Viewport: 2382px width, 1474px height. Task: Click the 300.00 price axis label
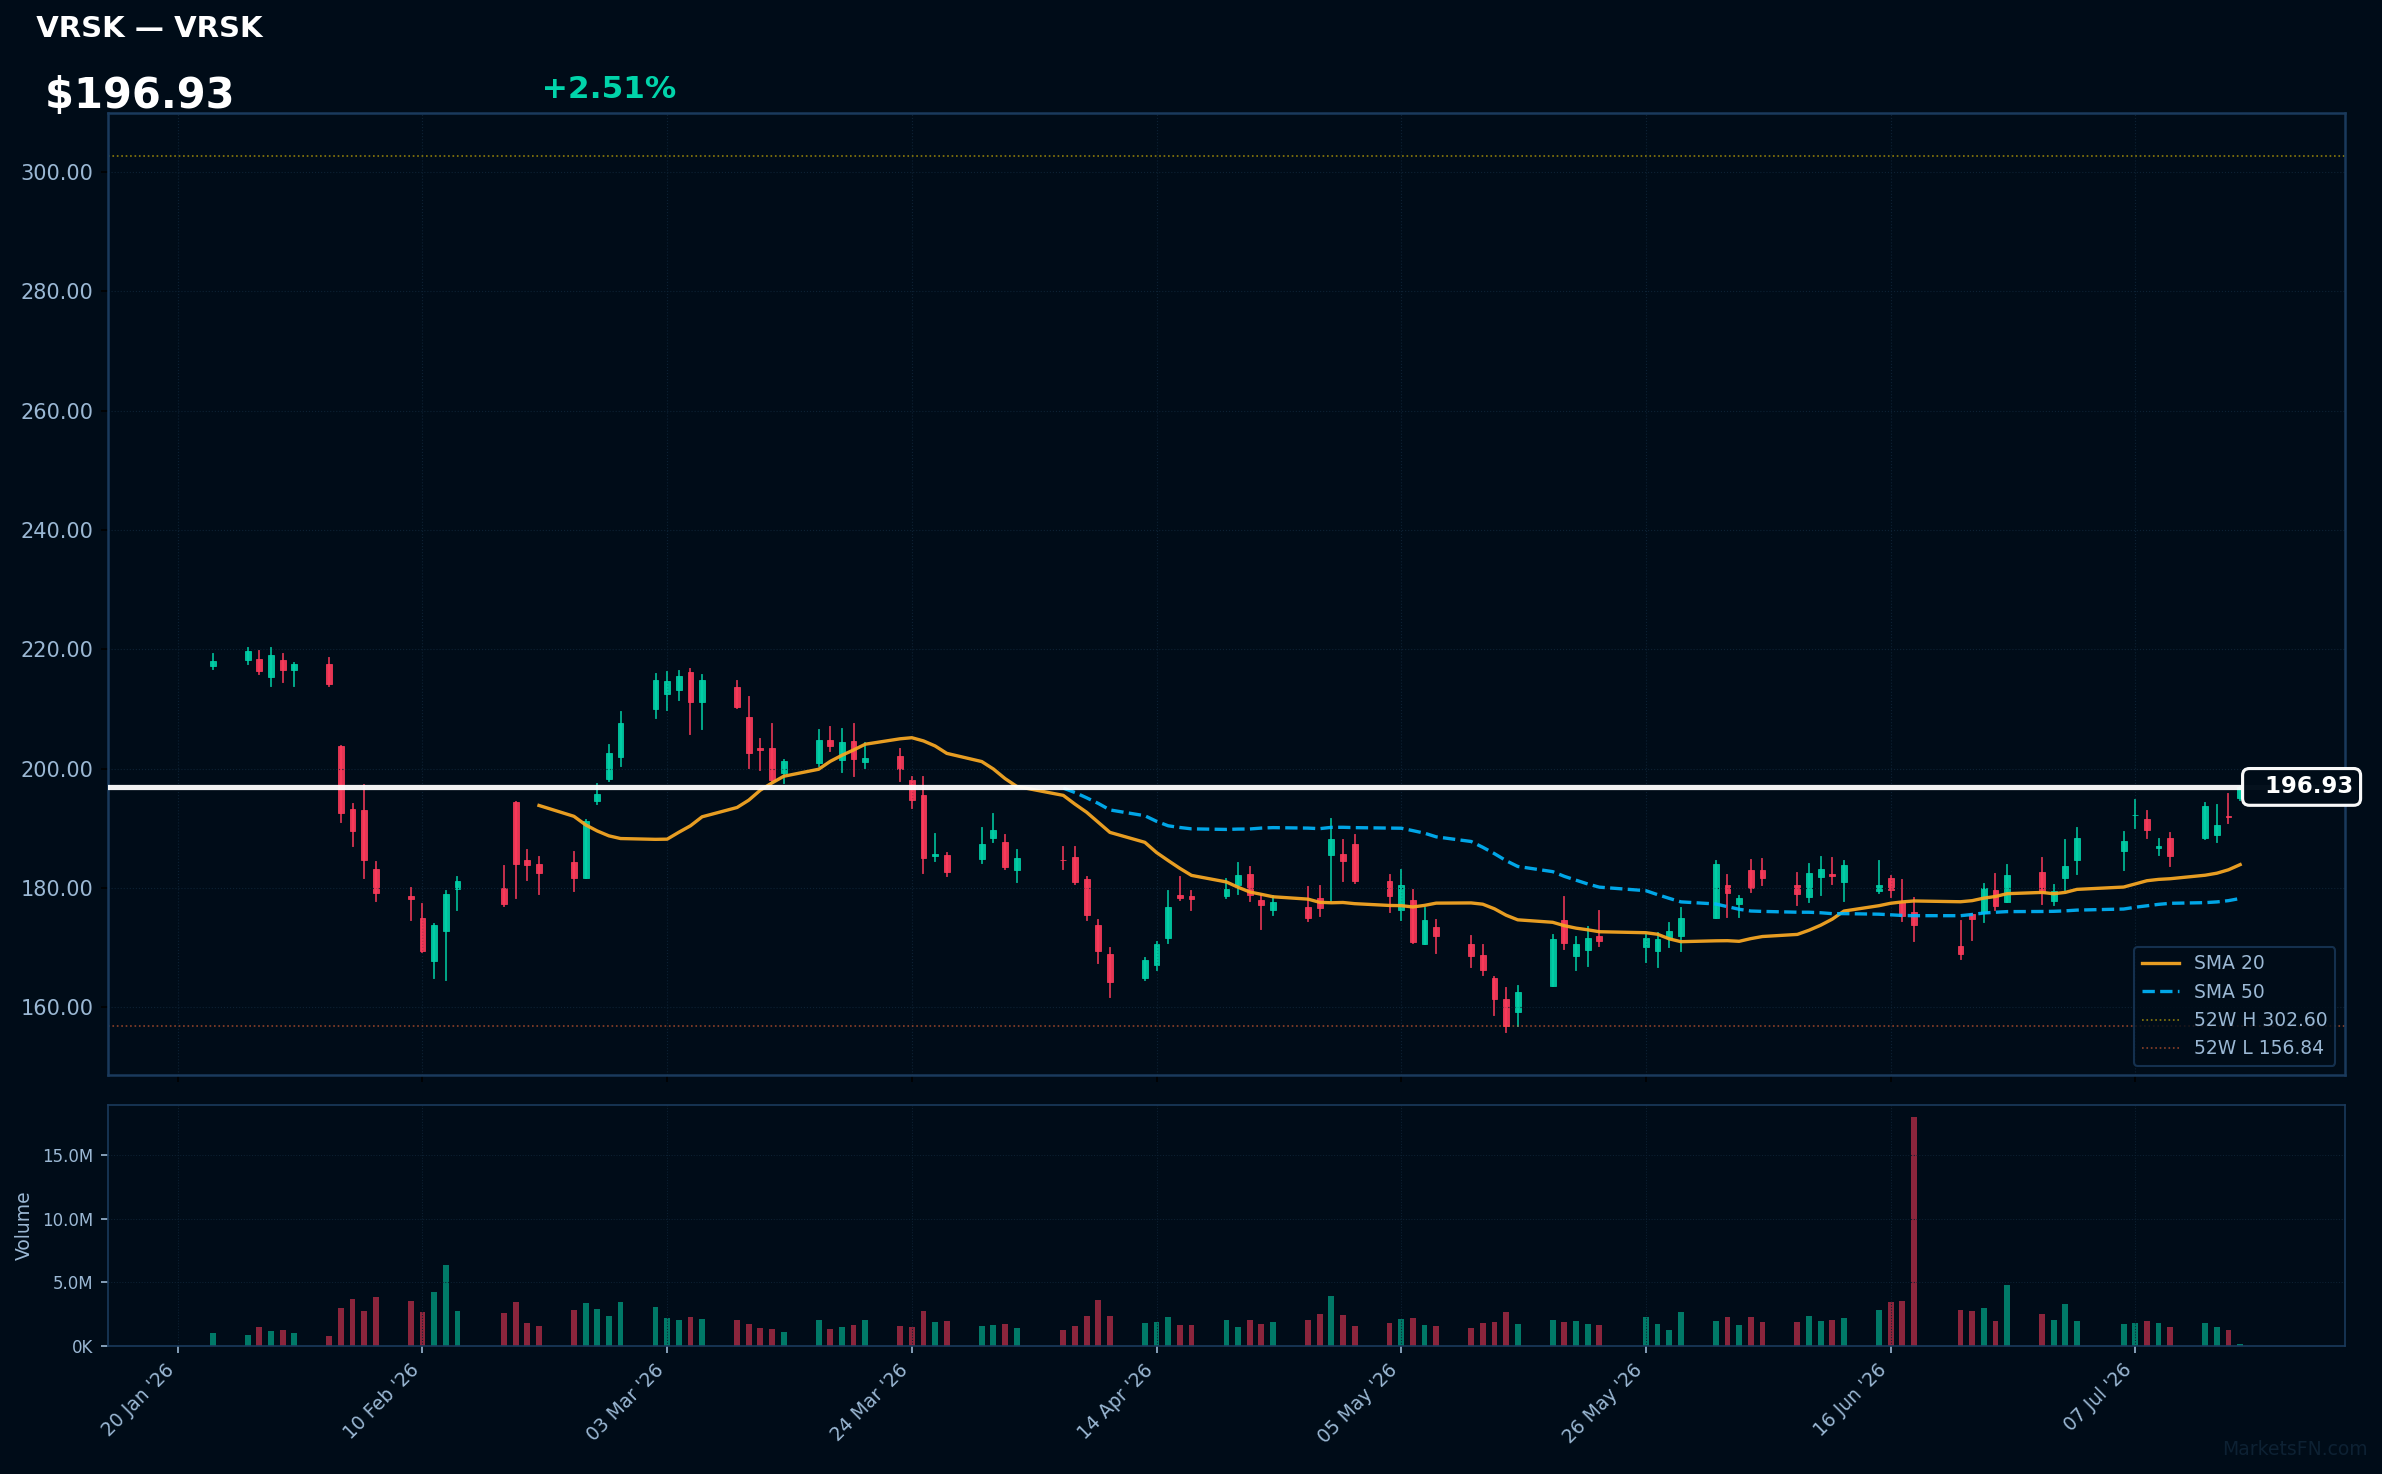point(57,172)
